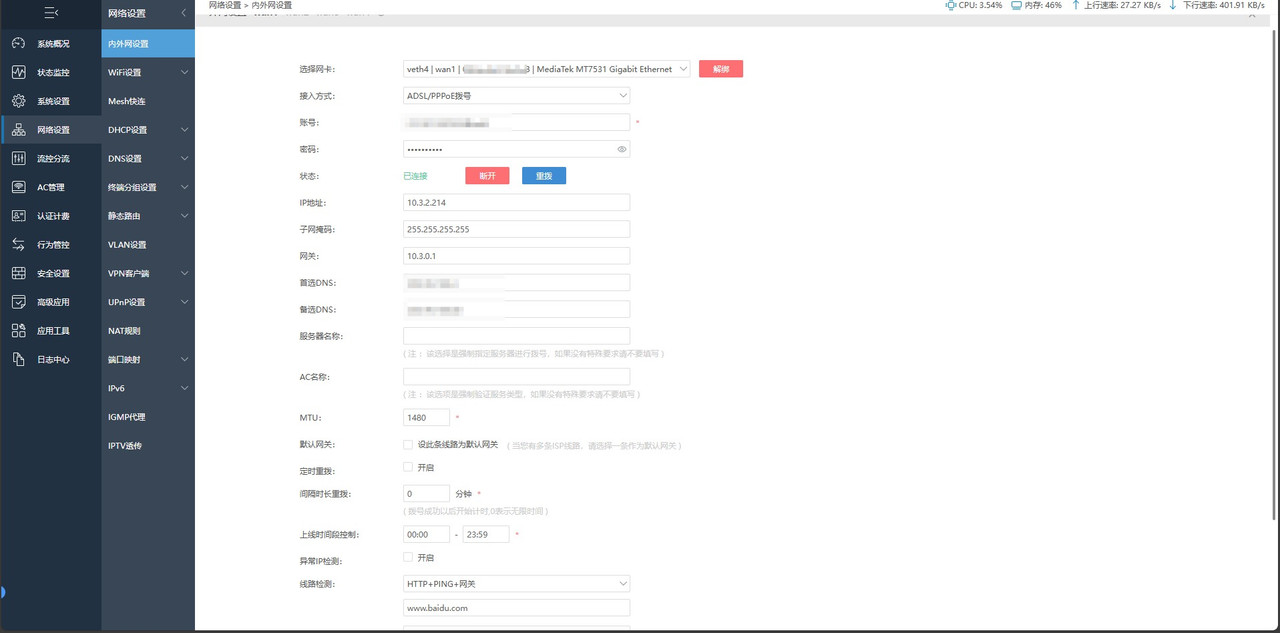The width and height of the screenshot is (1280, 633).
Task: Click the AC名称 input field
Action: [516, 377]
